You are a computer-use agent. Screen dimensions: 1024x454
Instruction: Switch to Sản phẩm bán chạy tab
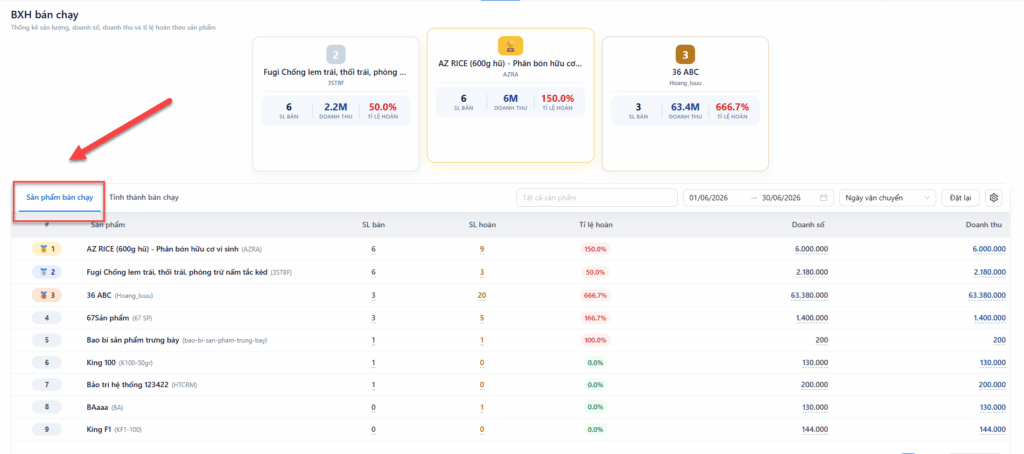59,197
